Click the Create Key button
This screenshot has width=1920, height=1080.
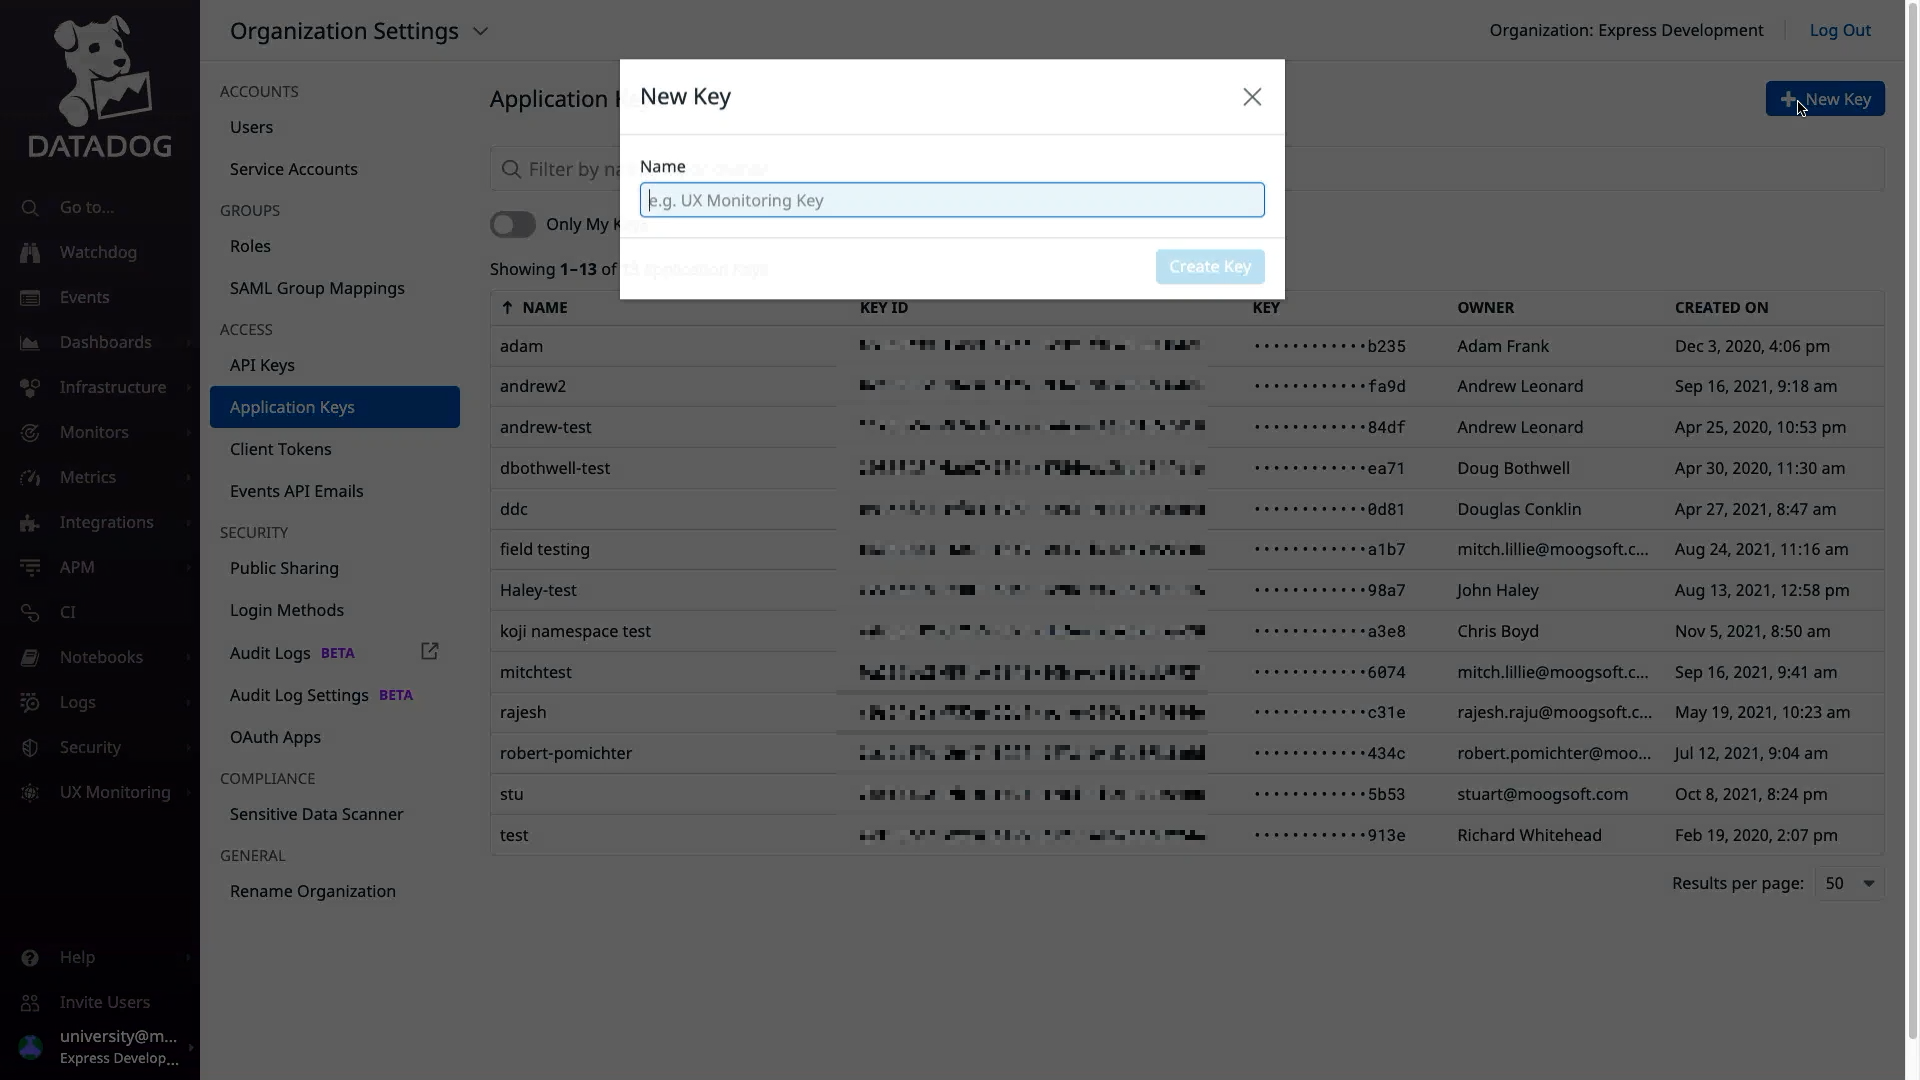pos(1210,267)
